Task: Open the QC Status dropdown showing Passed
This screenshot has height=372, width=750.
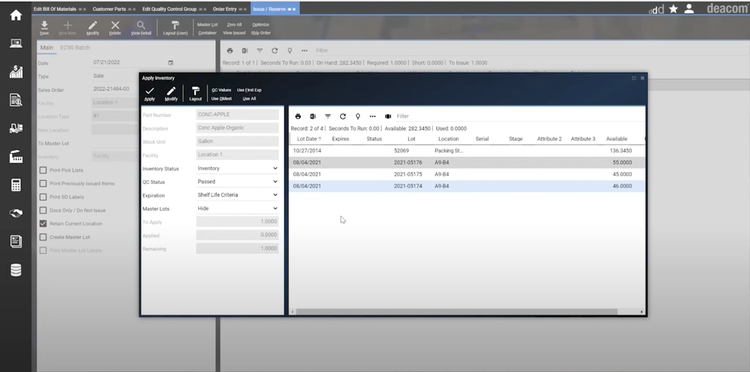Action: [x=237, y=182]
